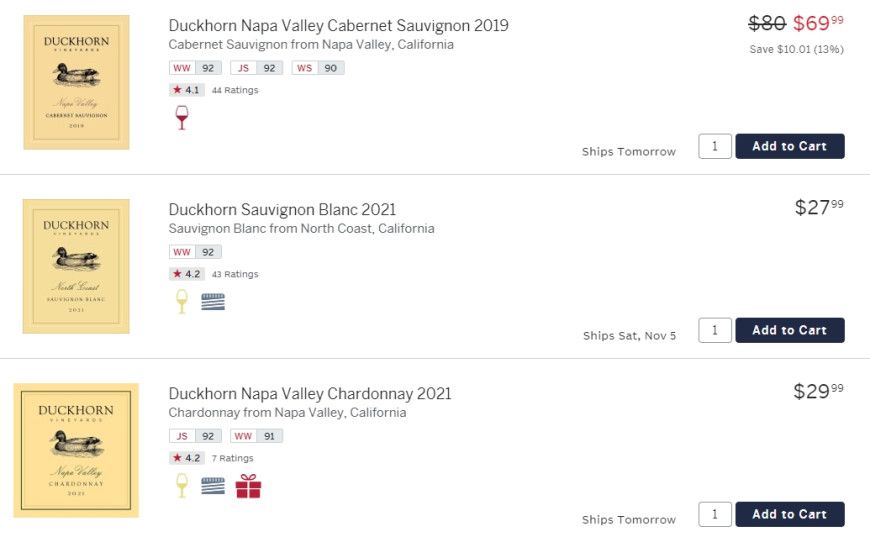
Task: Click the Chardonnay 2021 label thumbnail
Action: coord(76,450)
